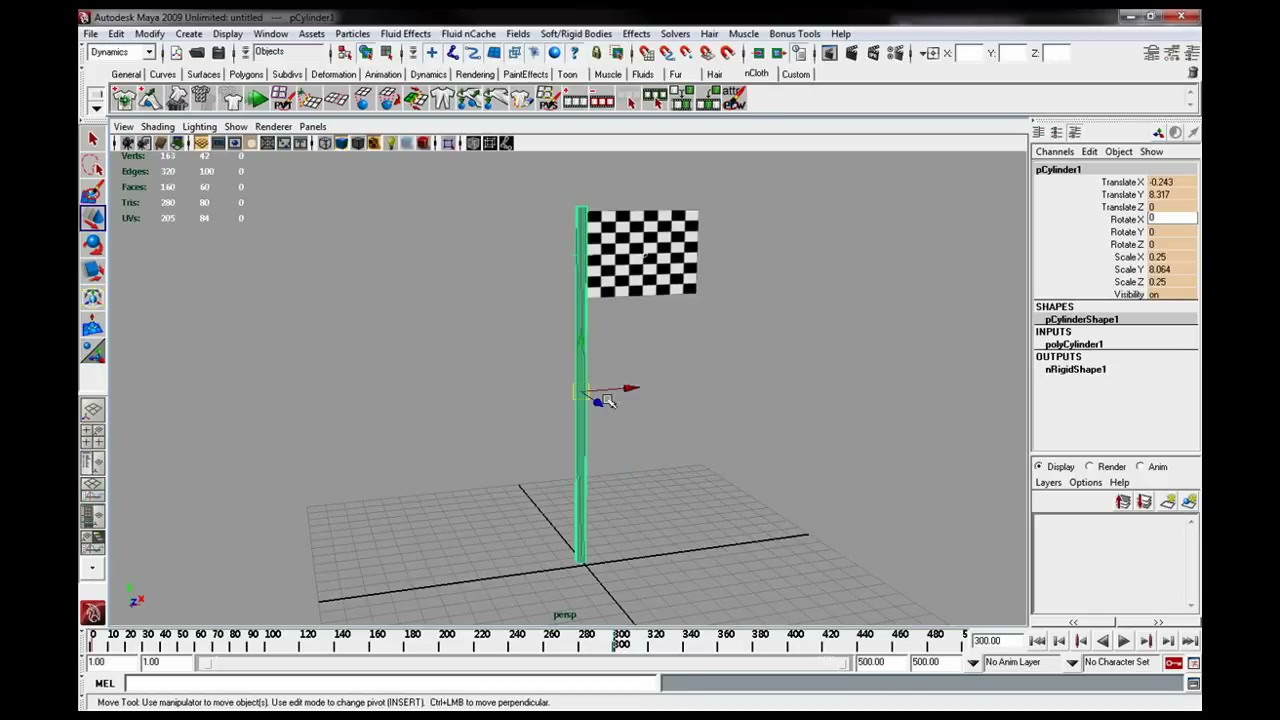Click the Scale Y value 8.064
This screenshot has height=720, width=1280.
pos(1171,270)
